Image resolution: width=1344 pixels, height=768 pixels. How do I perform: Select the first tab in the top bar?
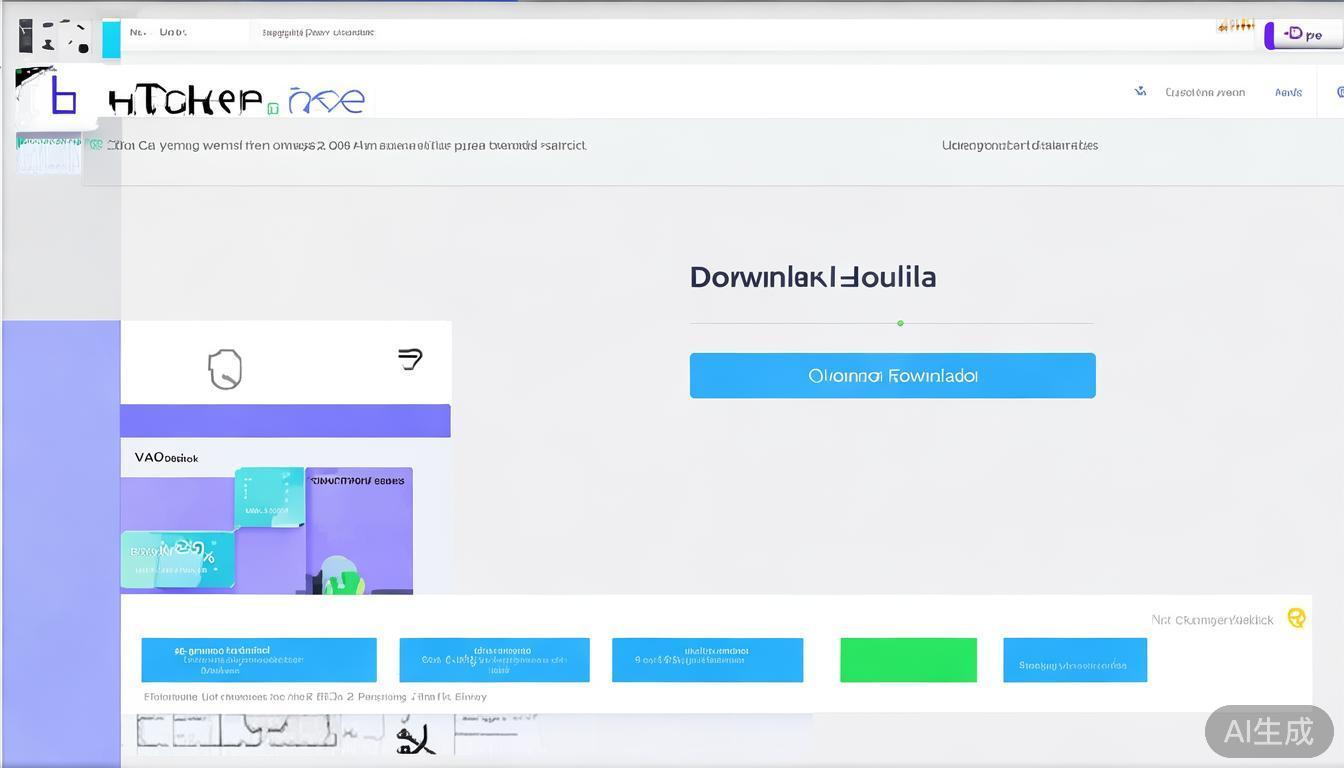pyautogui.click(x=138, y=32)
